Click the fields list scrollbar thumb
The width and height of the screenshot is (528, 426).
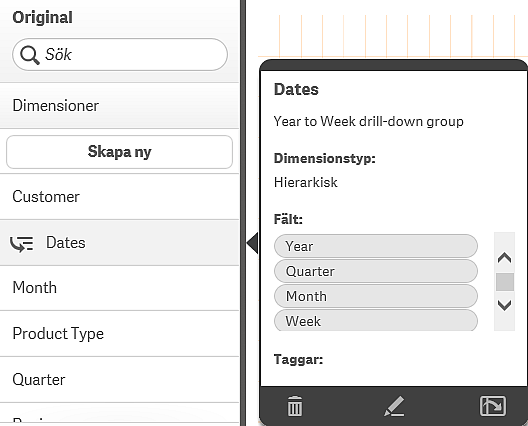pyautogui.click(x=505, y=282)
